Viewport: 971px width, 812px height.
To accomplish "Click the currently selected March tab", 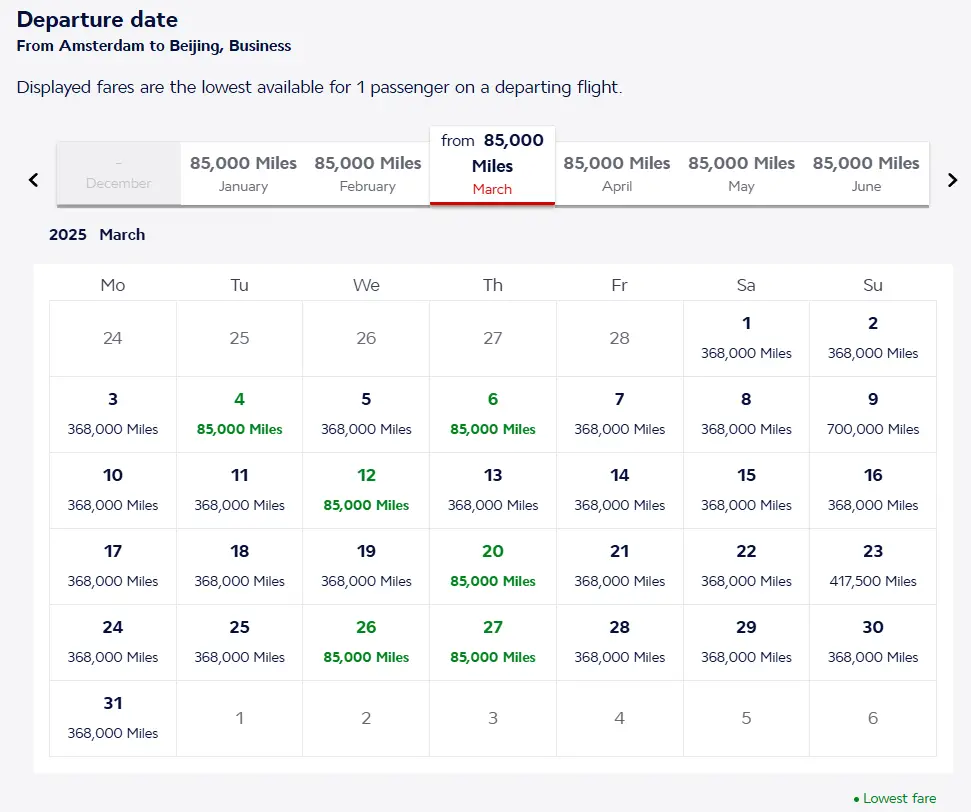I will click(x=492, y=165).
